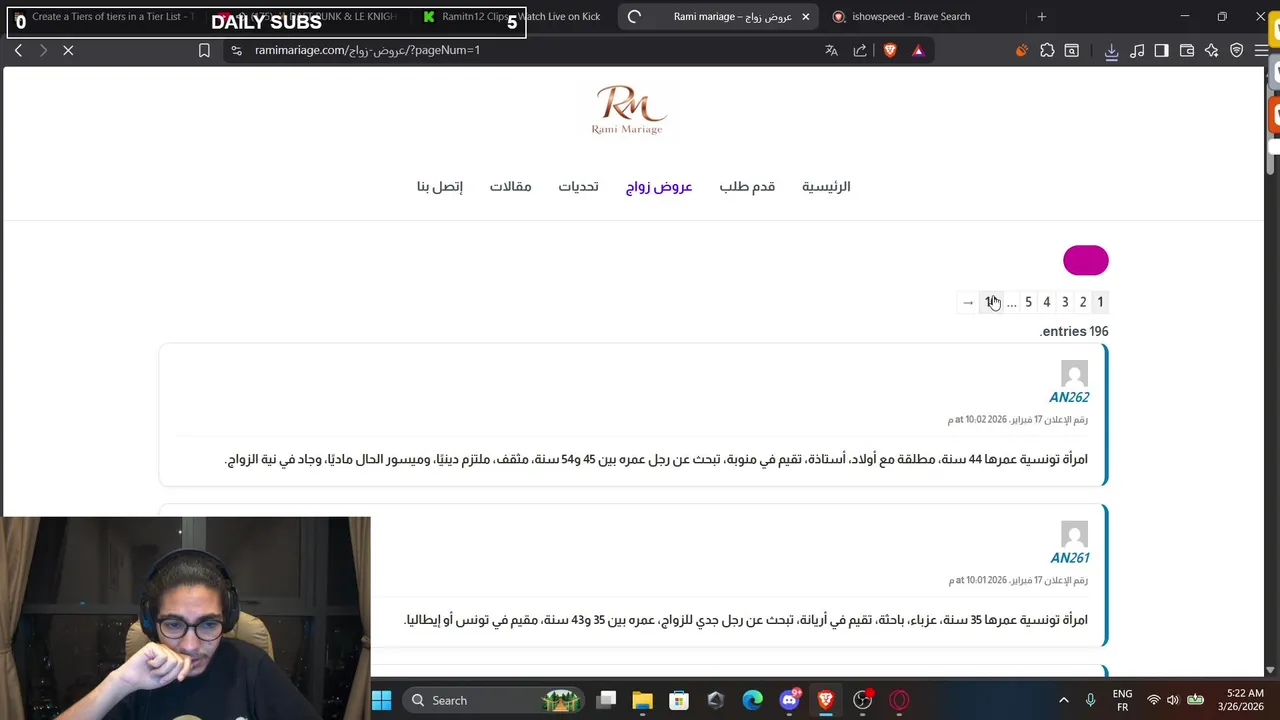Go to pagination page 2
Viewport: 1280px width, 720px height.
click(x=1082, y=302)
